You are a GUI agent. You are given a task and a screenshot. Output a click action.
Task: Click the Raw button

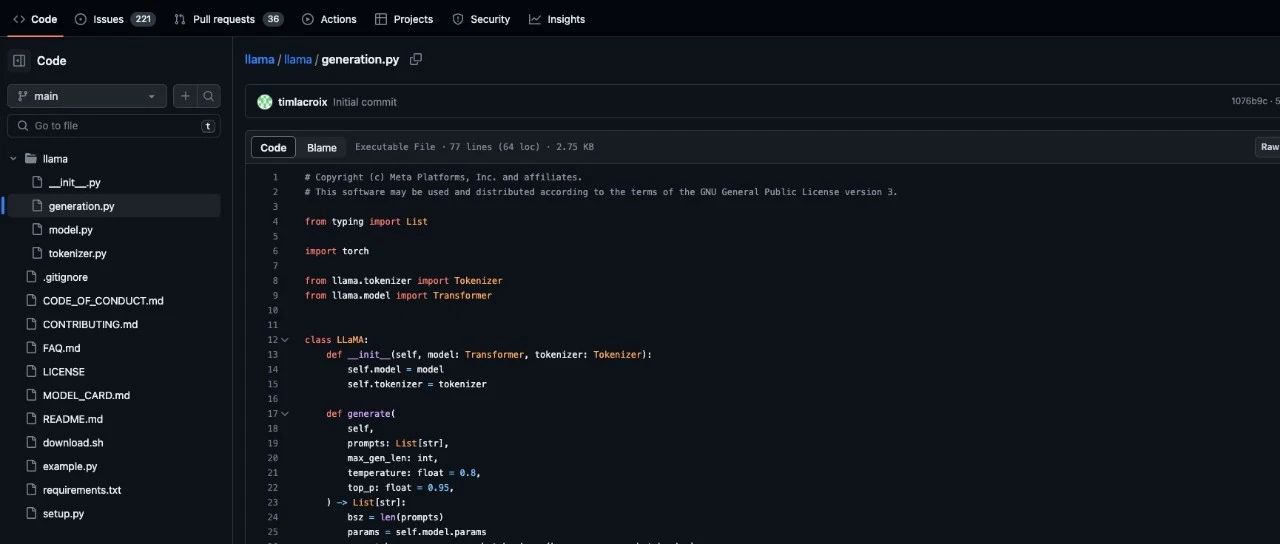[x=1267, y=148]
